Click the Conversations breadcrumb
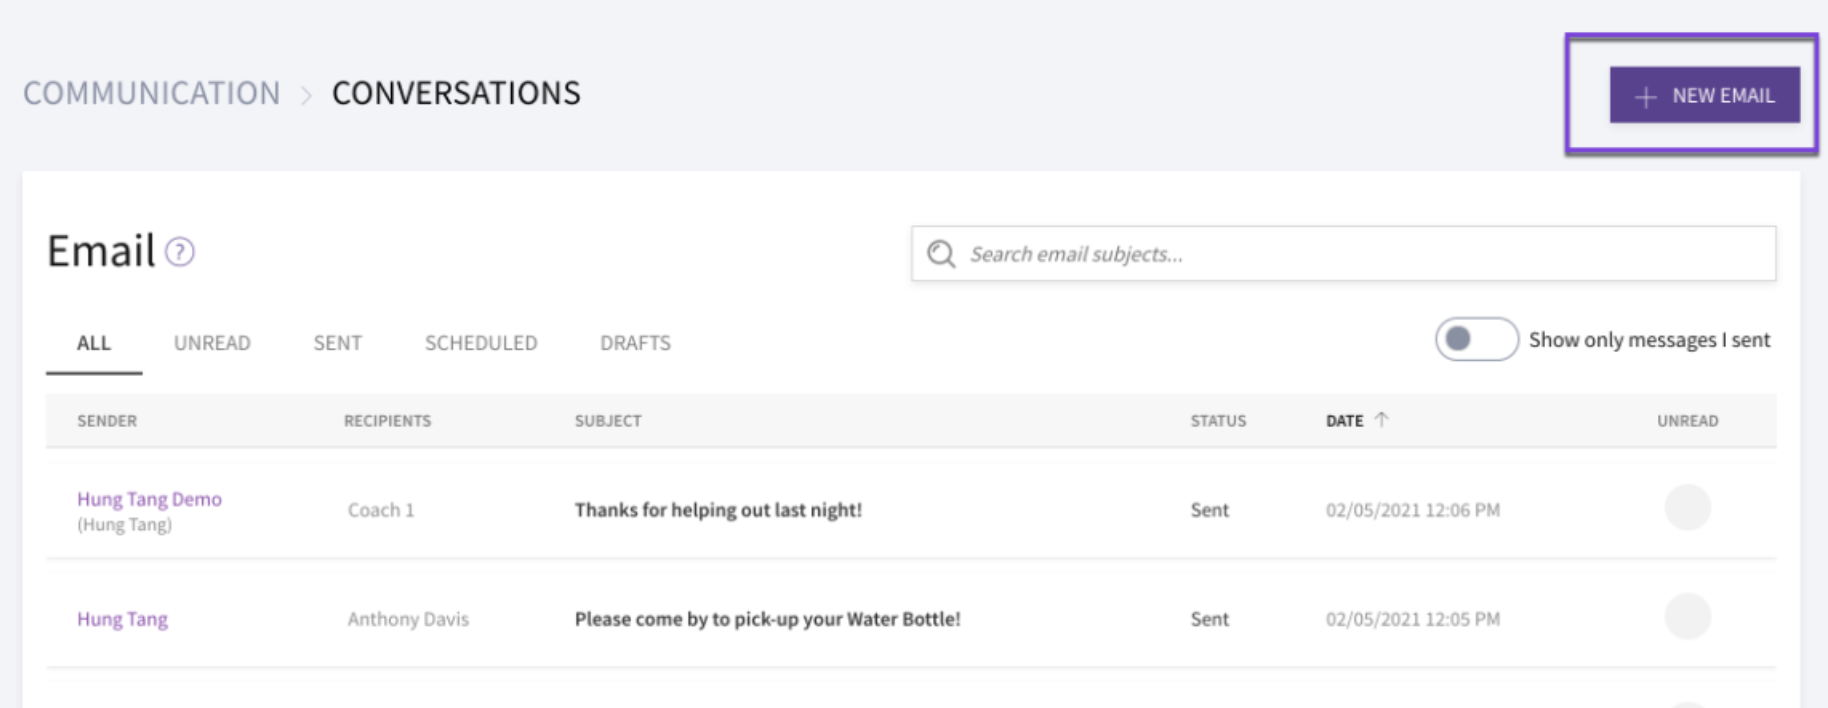 click(x=456, y=93)
